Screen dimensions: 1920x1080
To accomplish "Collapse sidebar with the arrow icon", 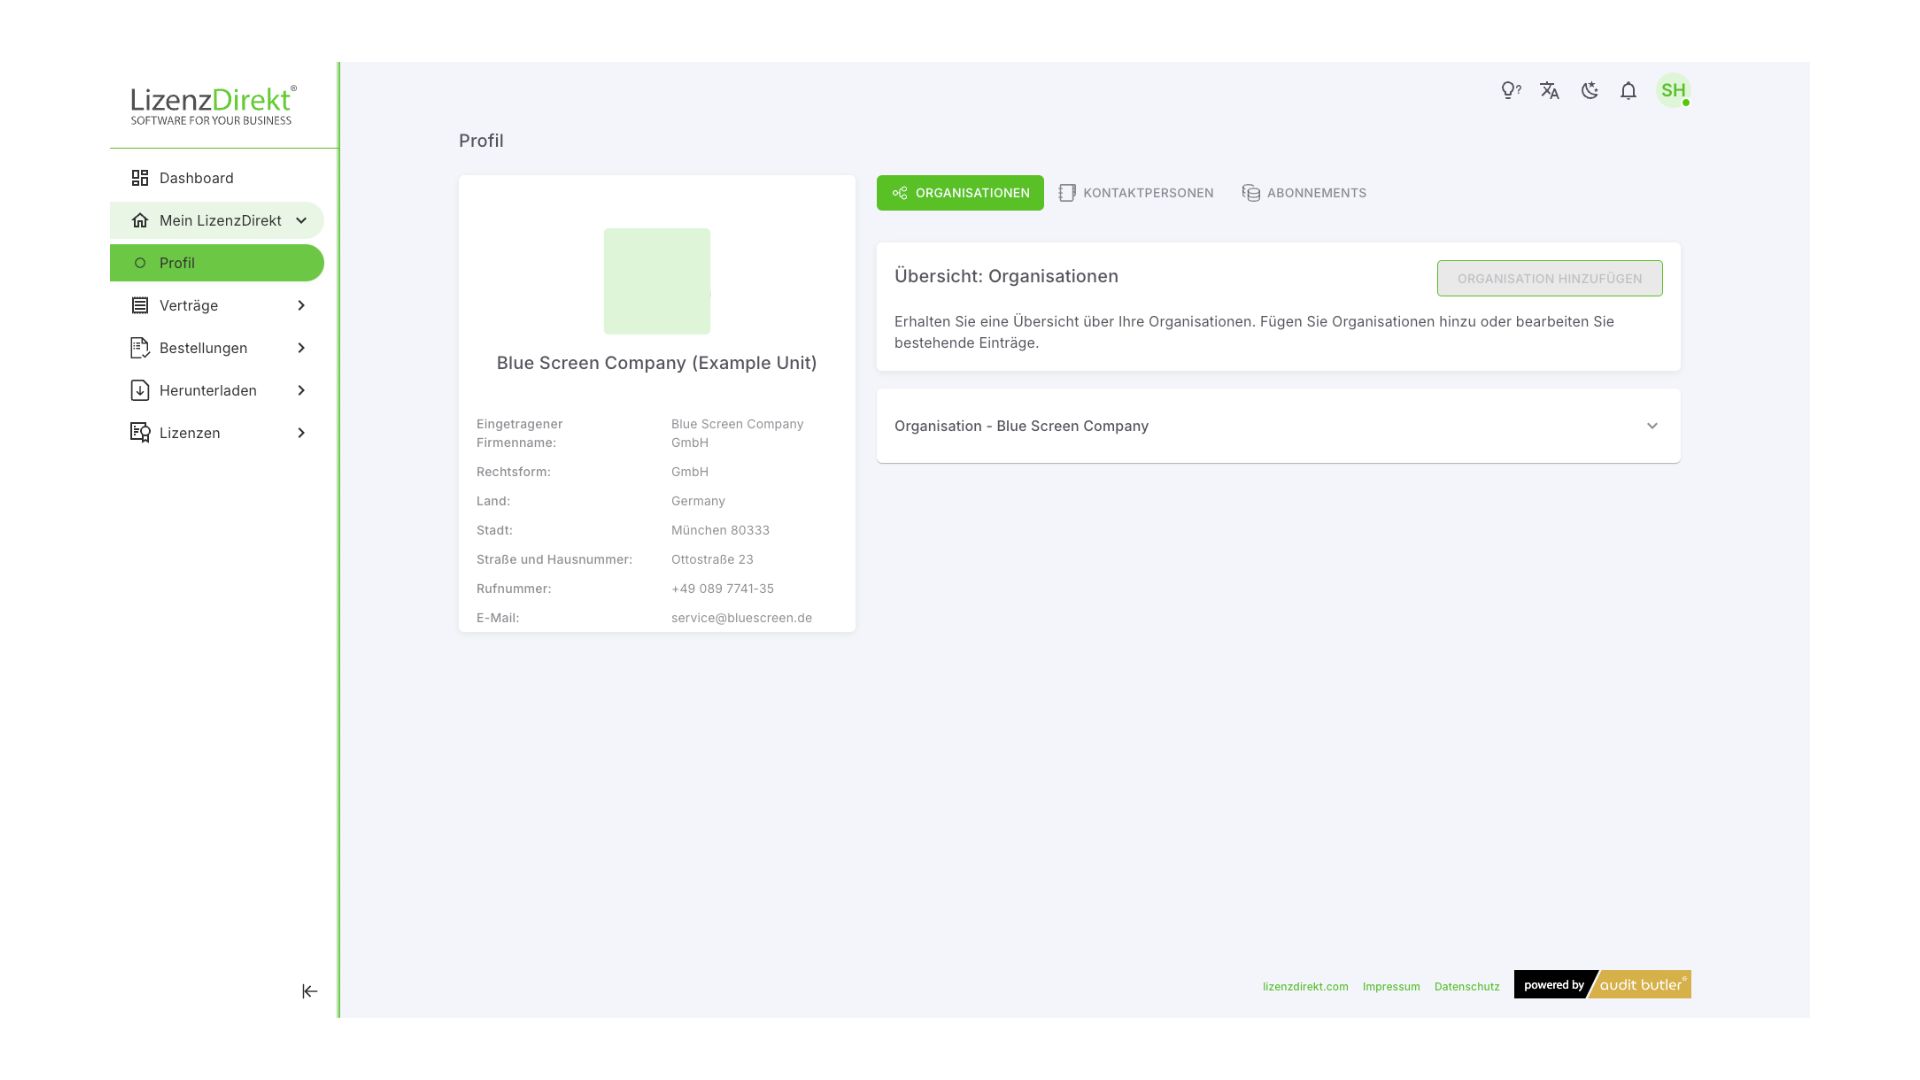I will (x=309, y=991).
